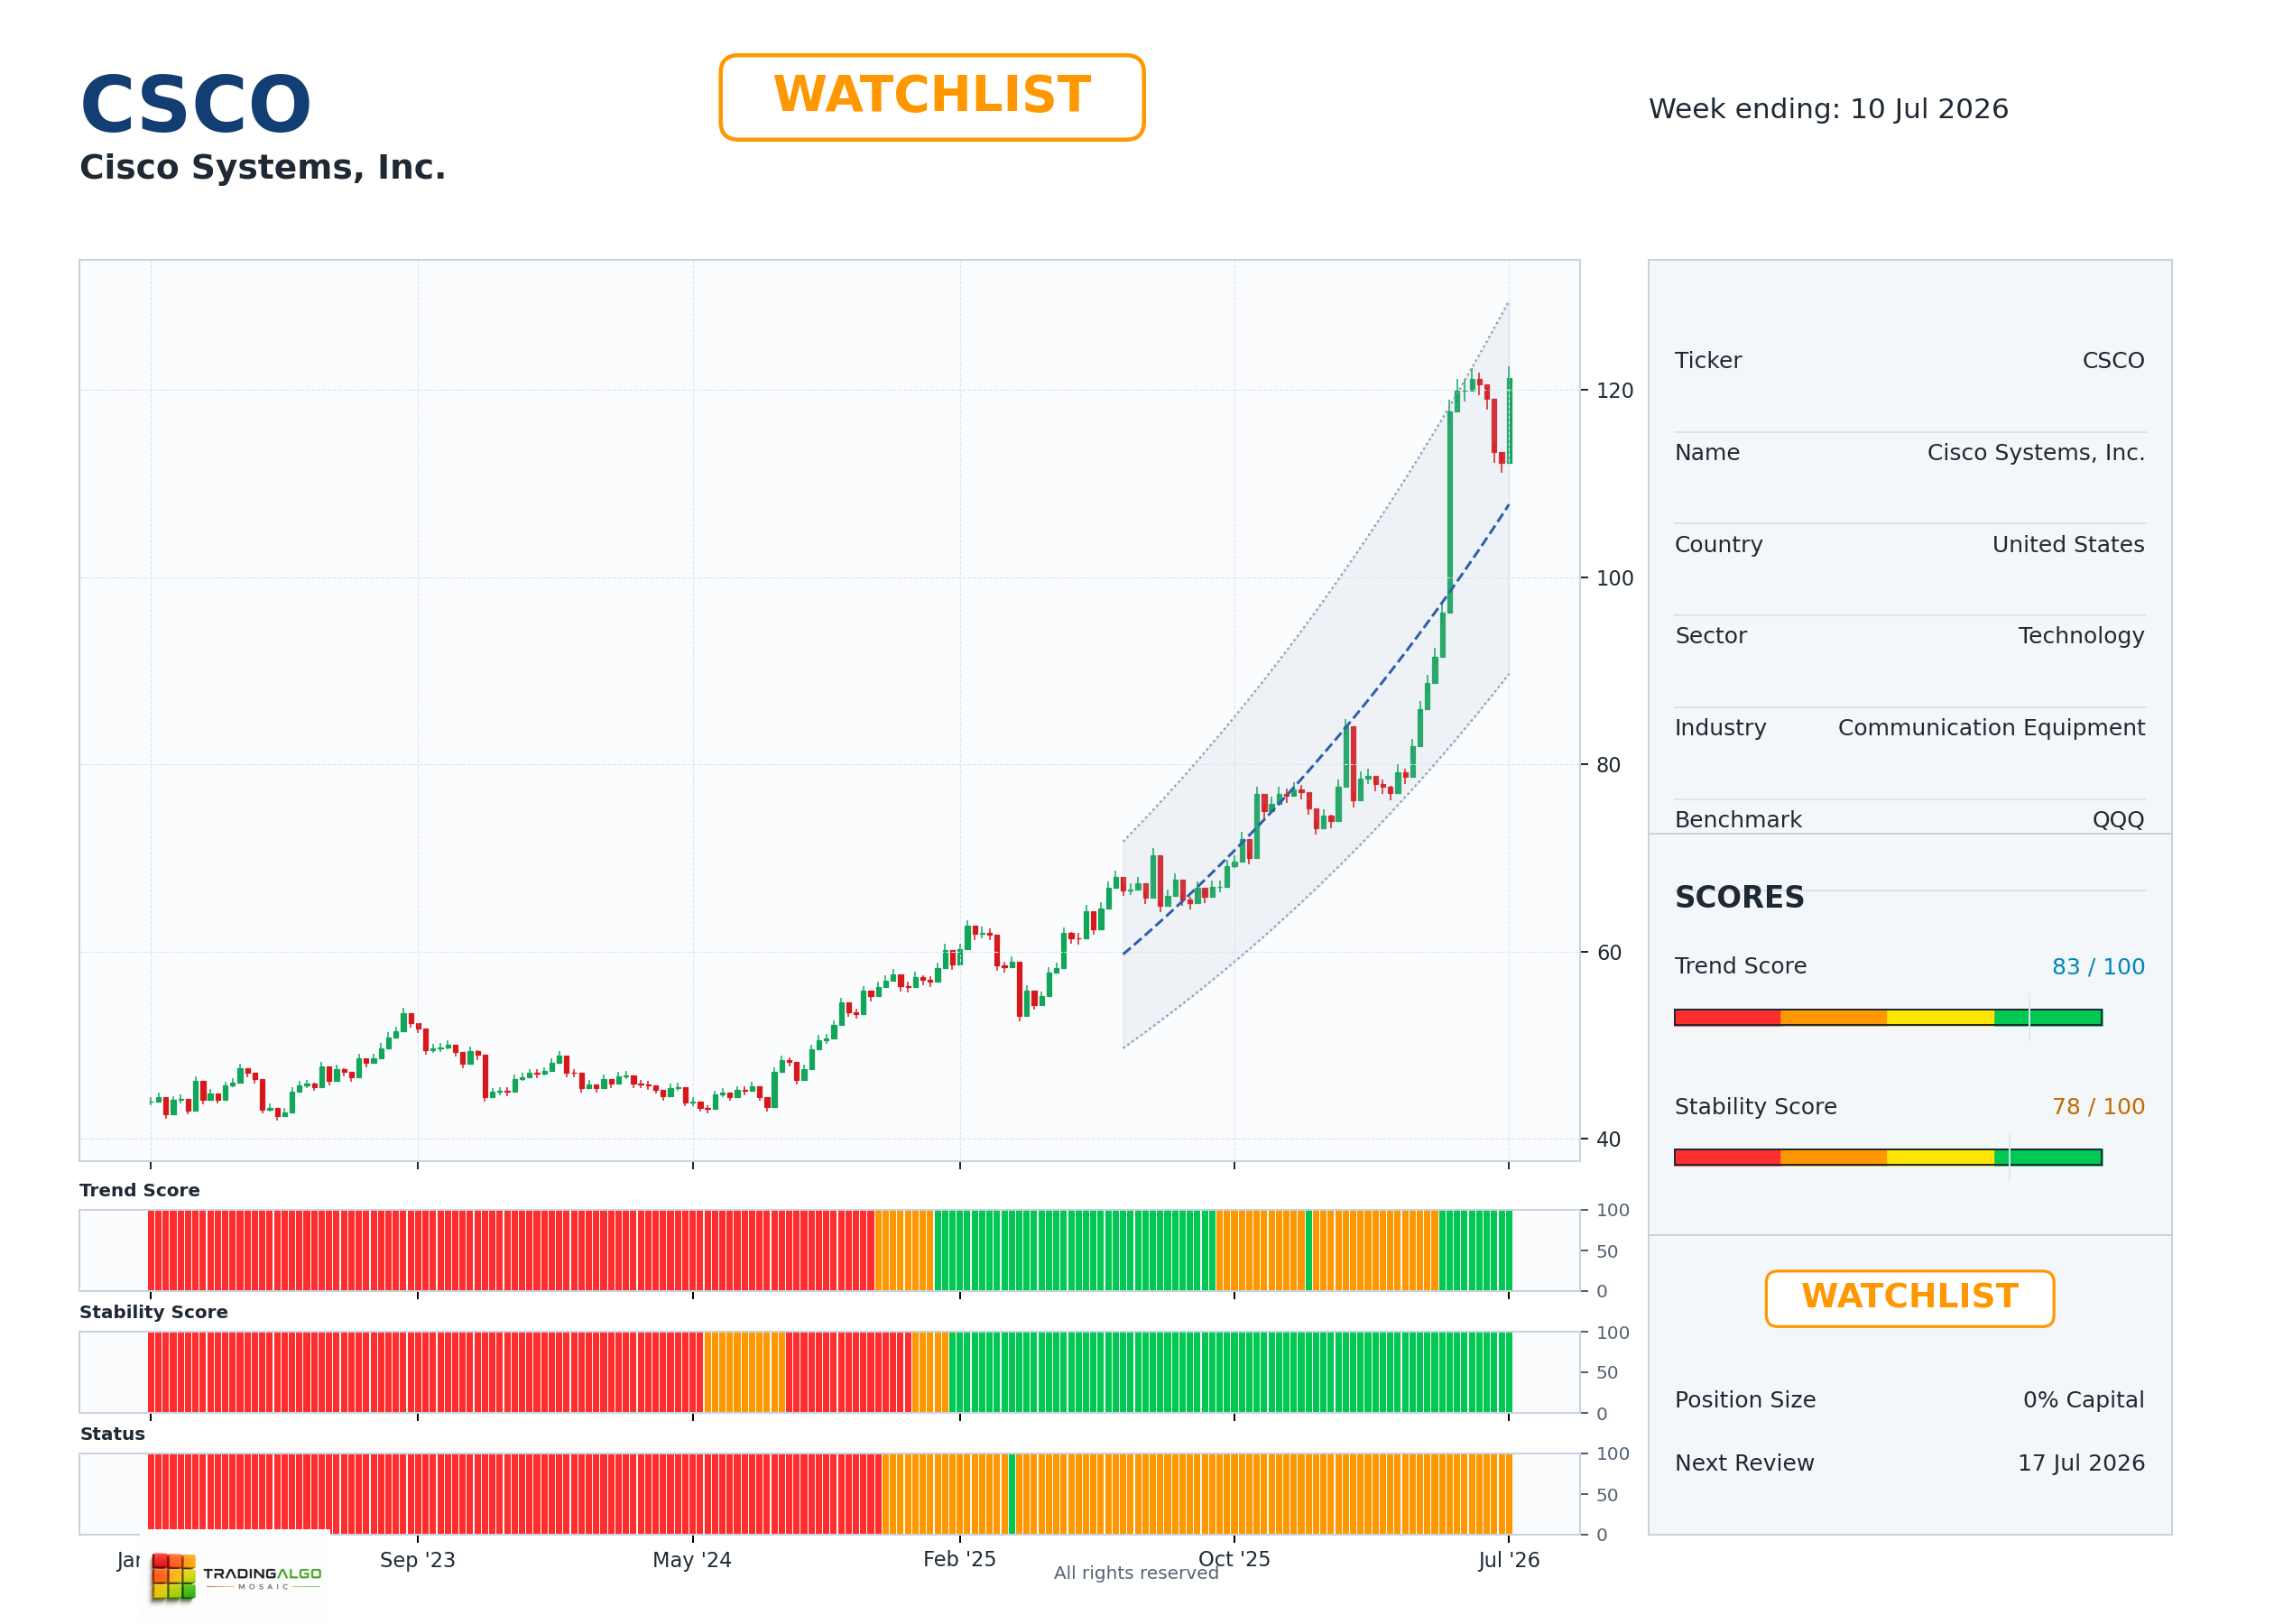Click 'Week ending: 10 Jul 2026' text
The height and width of the screenshot is (1624, 2274).
pyautogui.click(x=1828, y=109)
